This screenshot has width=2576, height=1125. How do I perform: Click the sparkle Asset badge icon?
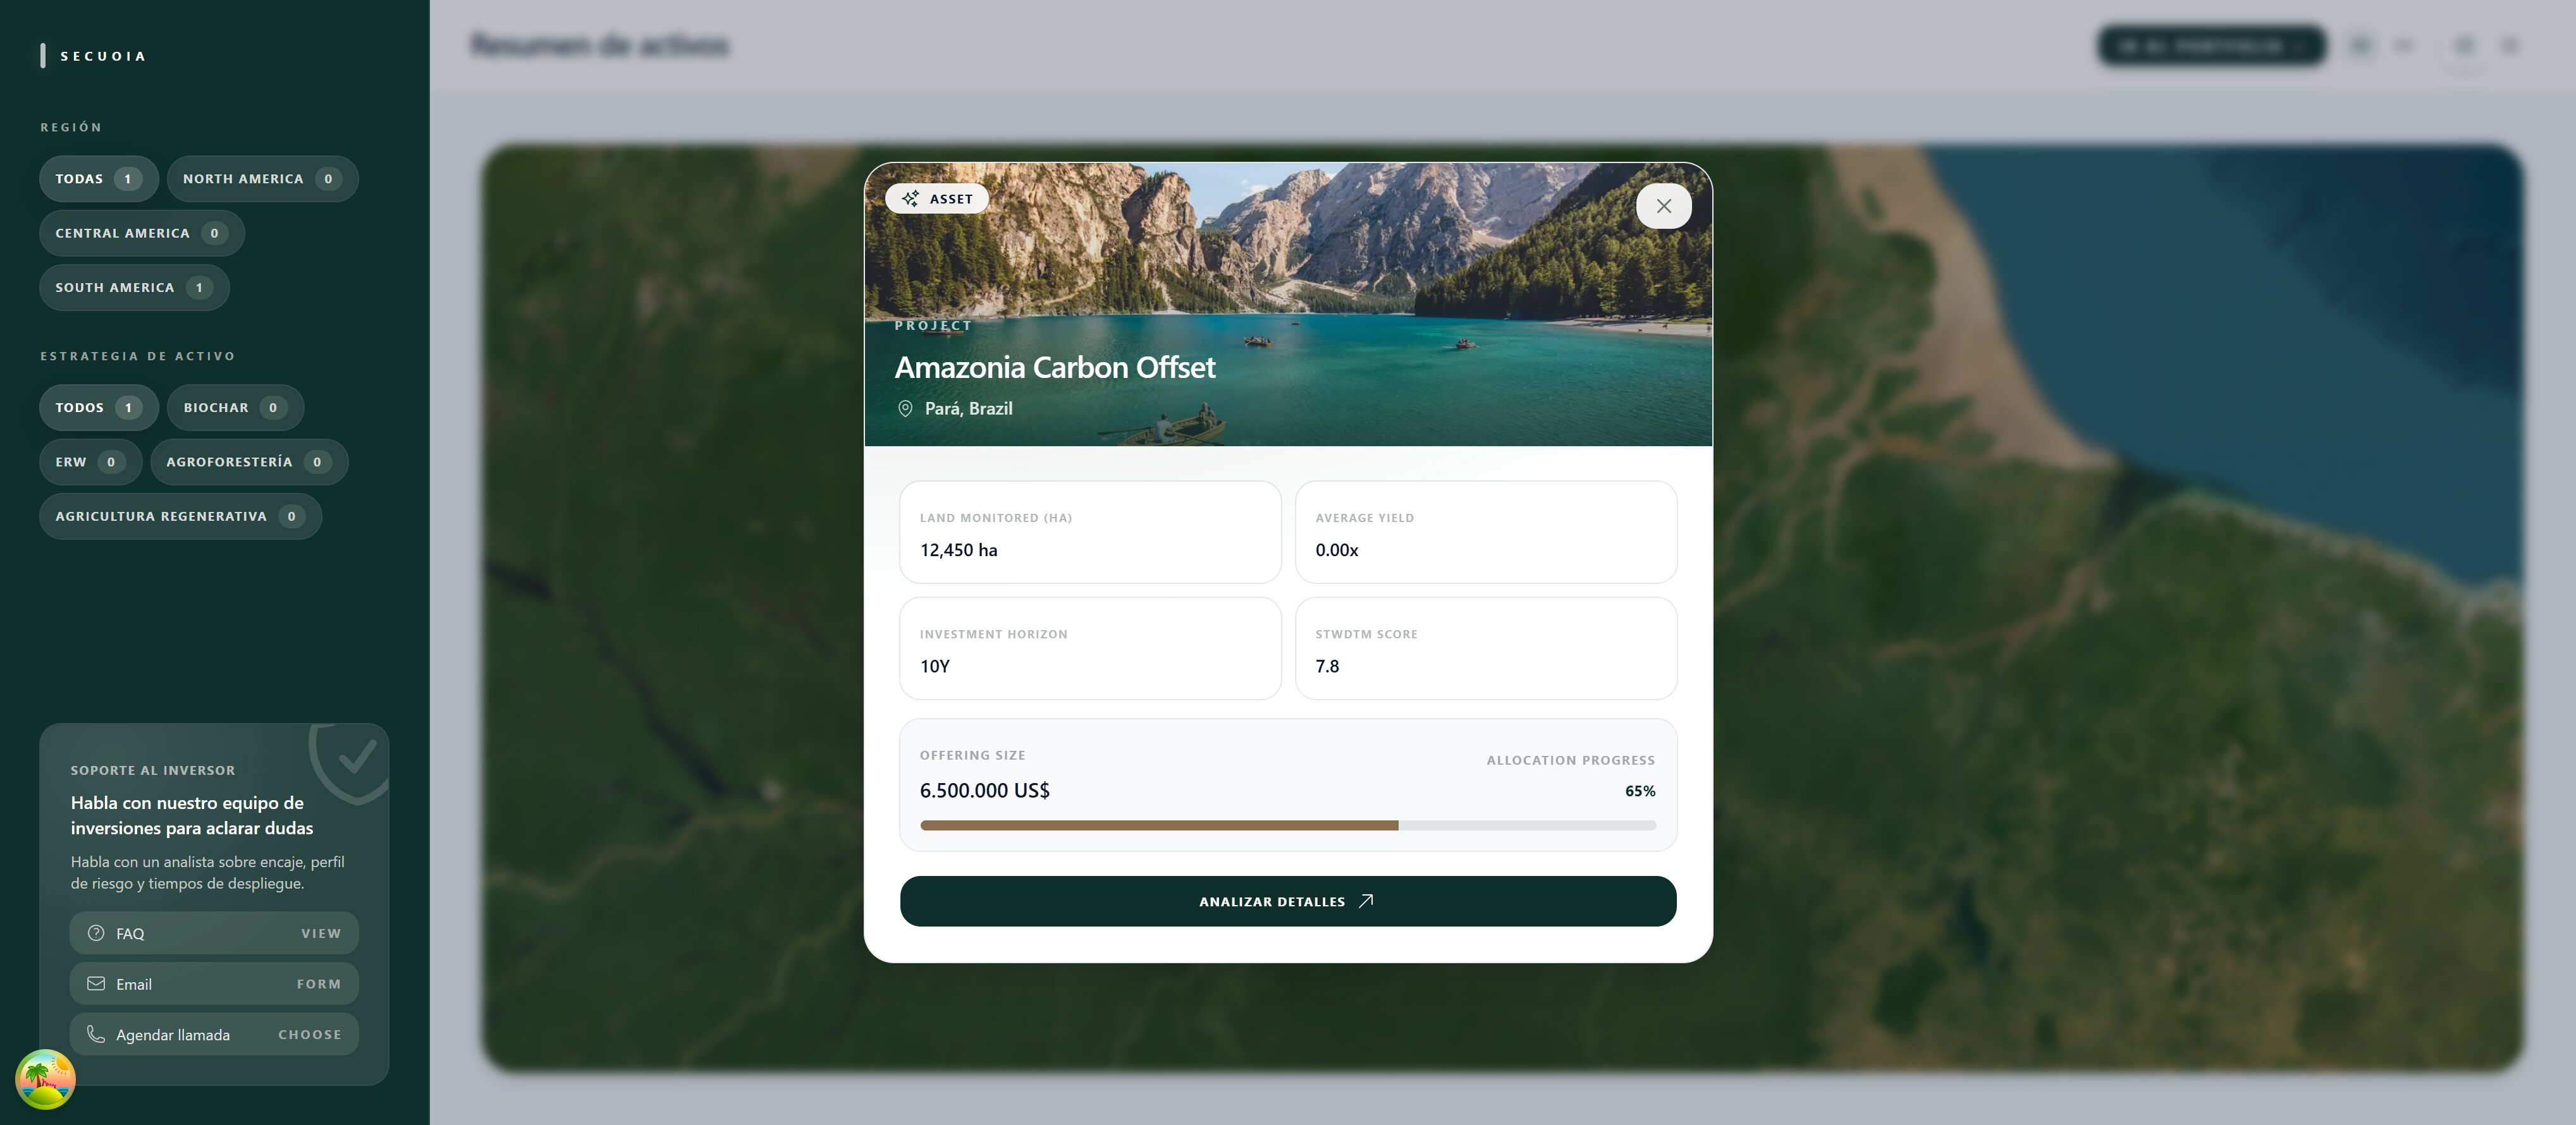click(x=910, y=199)
